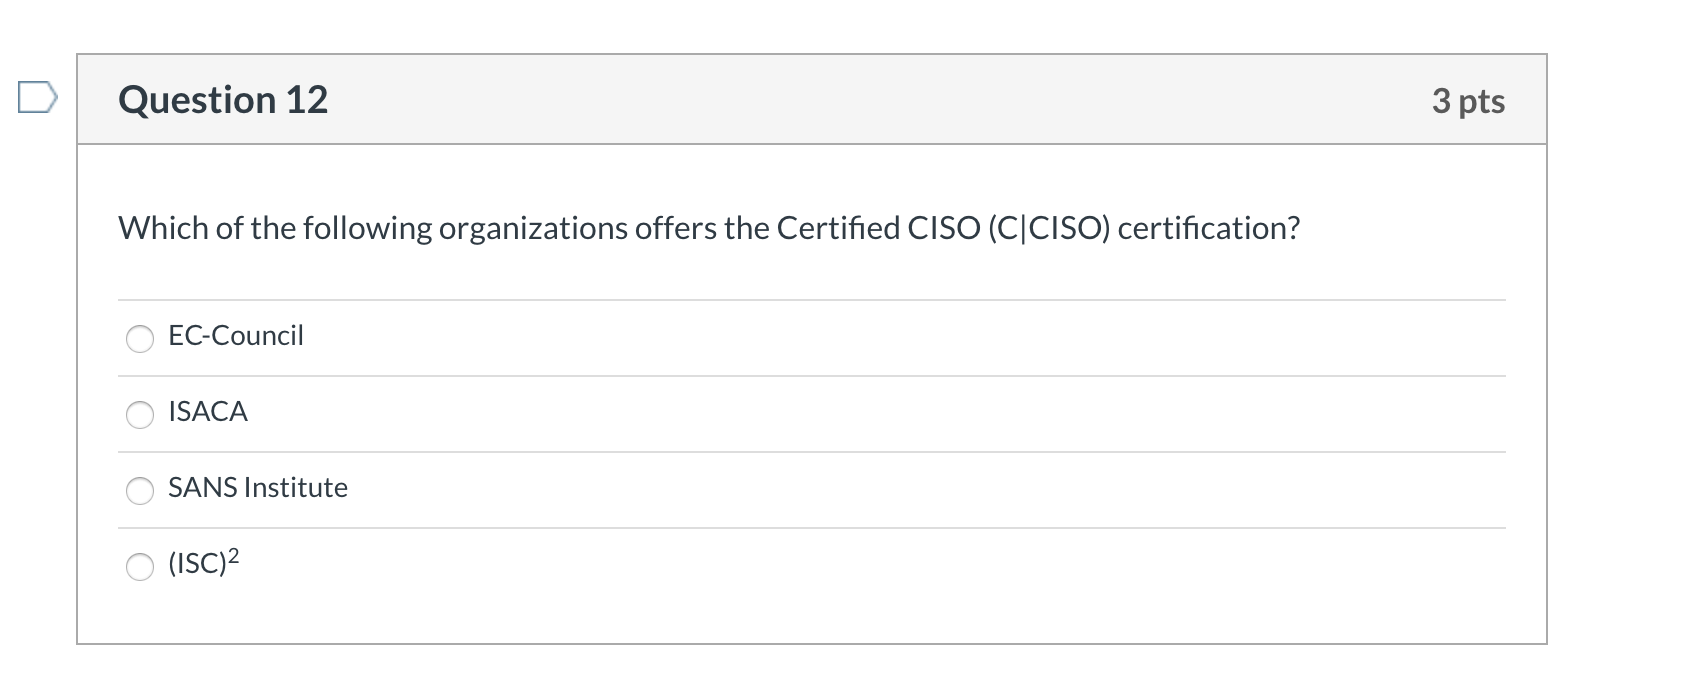1697x689 pixels.
Task: Click the word "Which" starting the question
Action: click(163, 228)
